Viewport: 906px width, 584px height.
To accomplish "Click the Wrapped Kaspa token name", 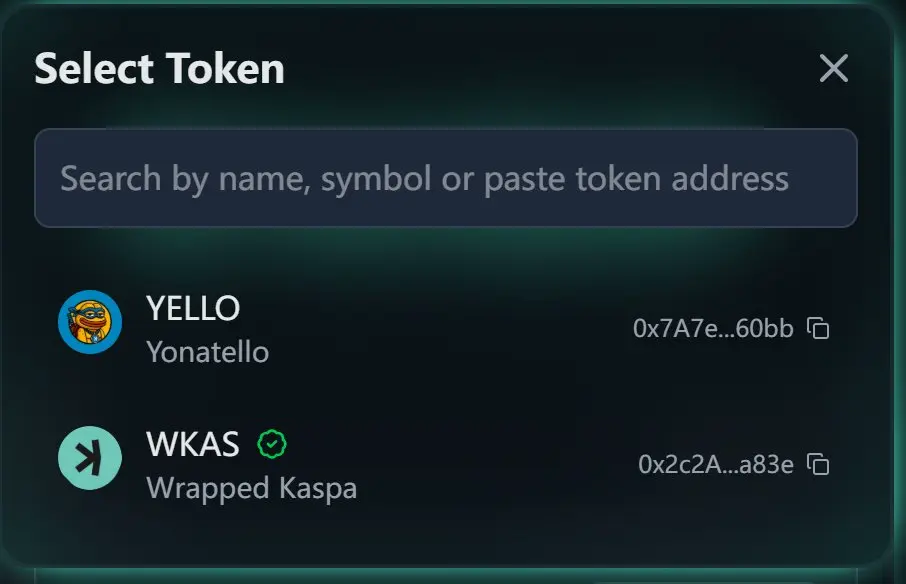I will point(252,489).
